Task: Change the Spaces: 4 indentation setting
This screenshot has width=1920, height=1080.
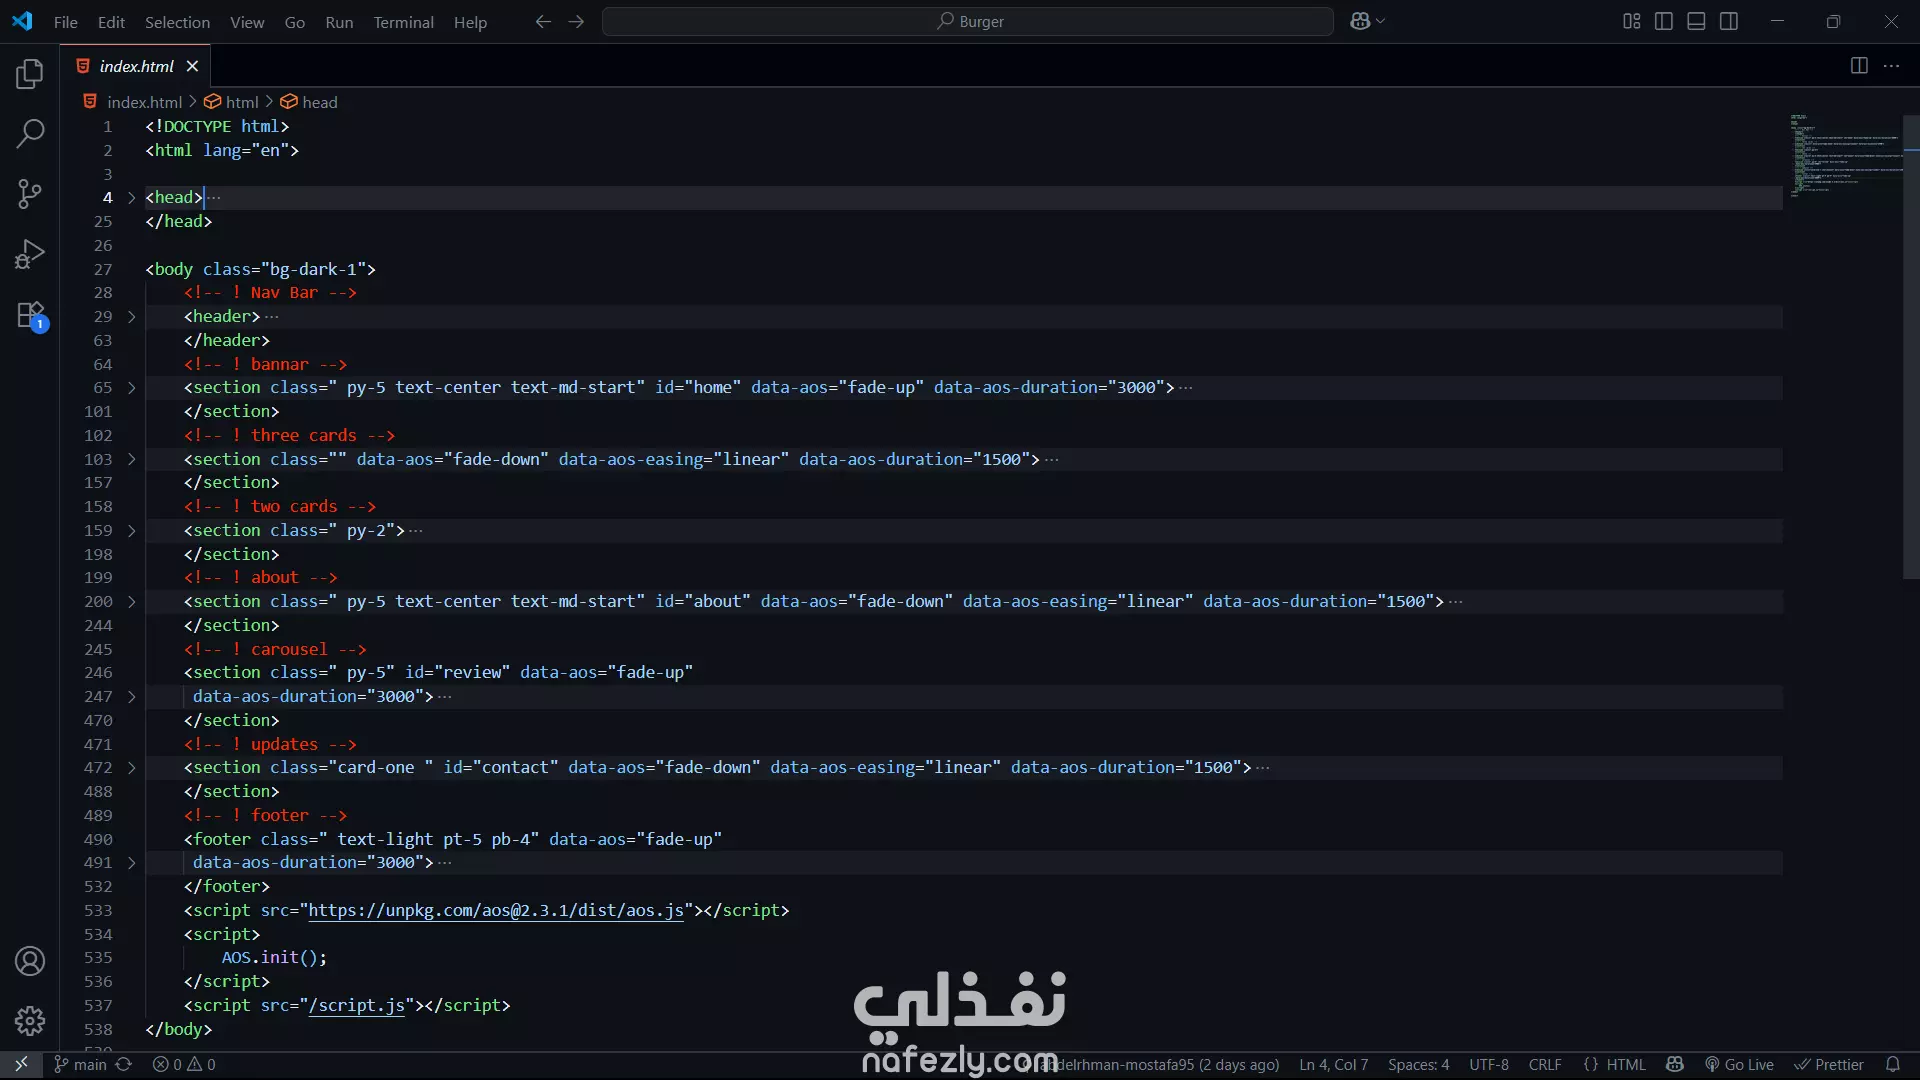Action: click(x=1418, y=1064)
